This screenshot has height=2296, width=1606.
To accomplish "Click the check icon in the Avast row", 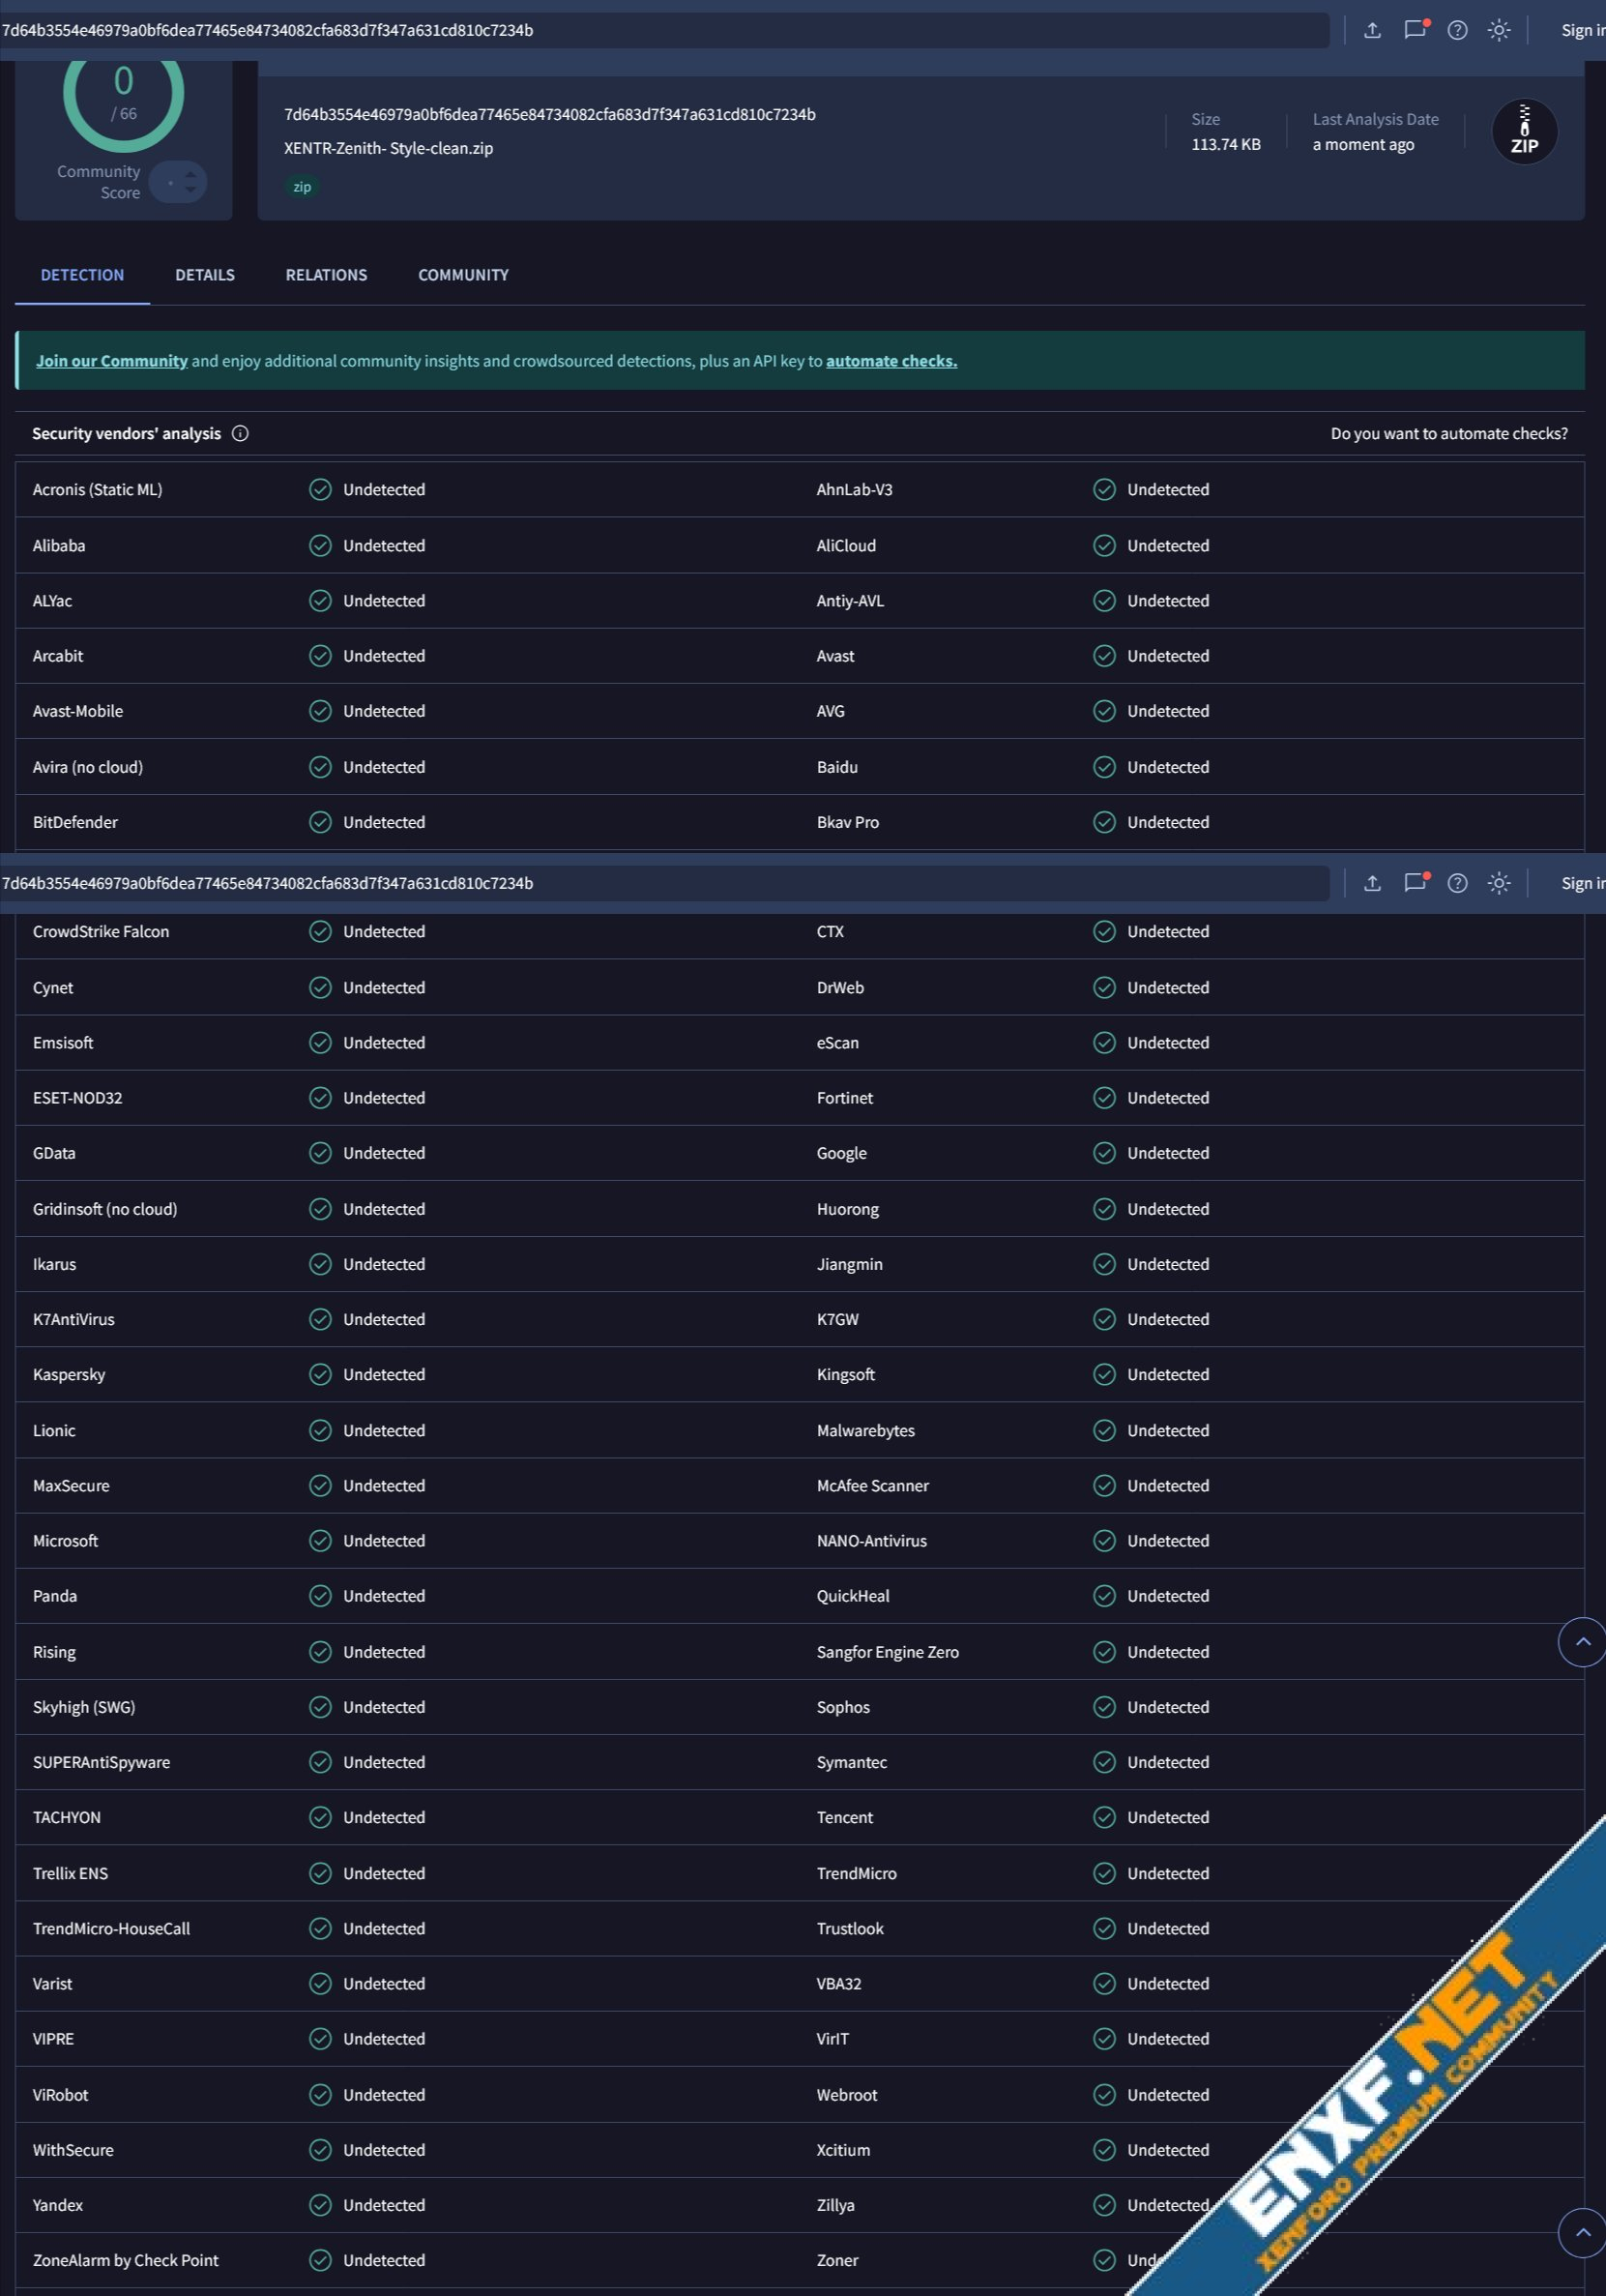I will point(1104,656).
